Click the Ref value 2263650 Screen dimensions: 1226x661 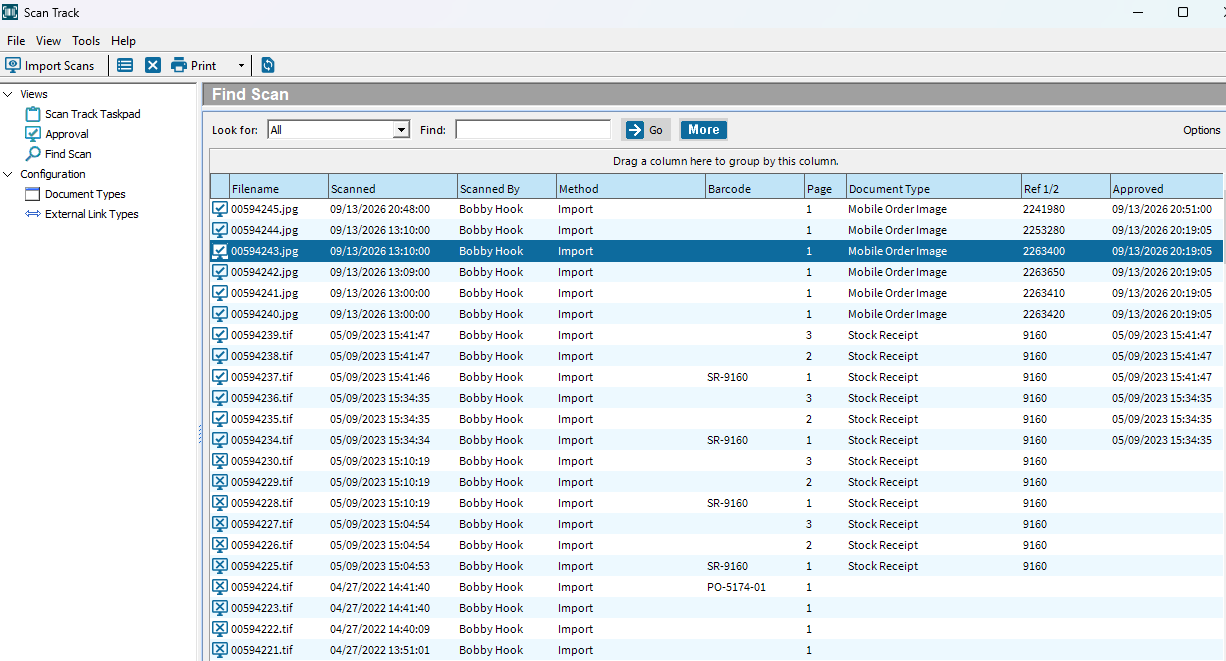(x=1044, y=272)
